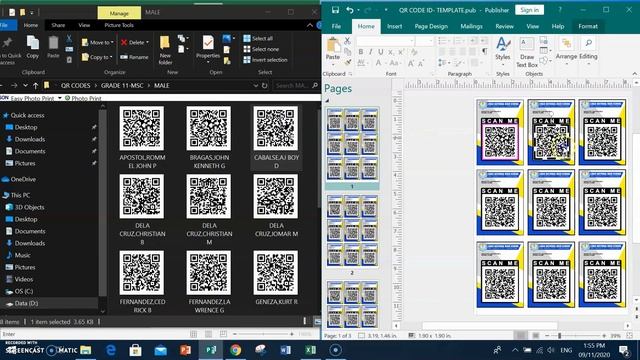Click the Save icon in Publisher title bar
The height and width of the screenshot is (360, 640).
tap(335, 10)
